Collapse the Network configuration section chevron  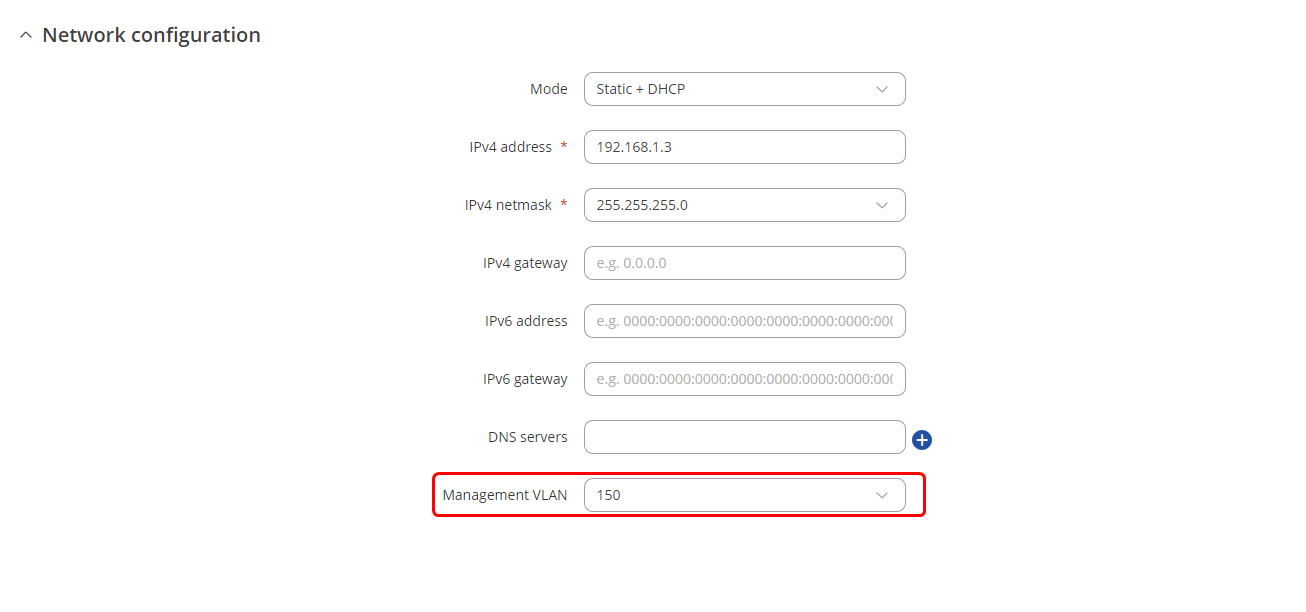(26, 36)
